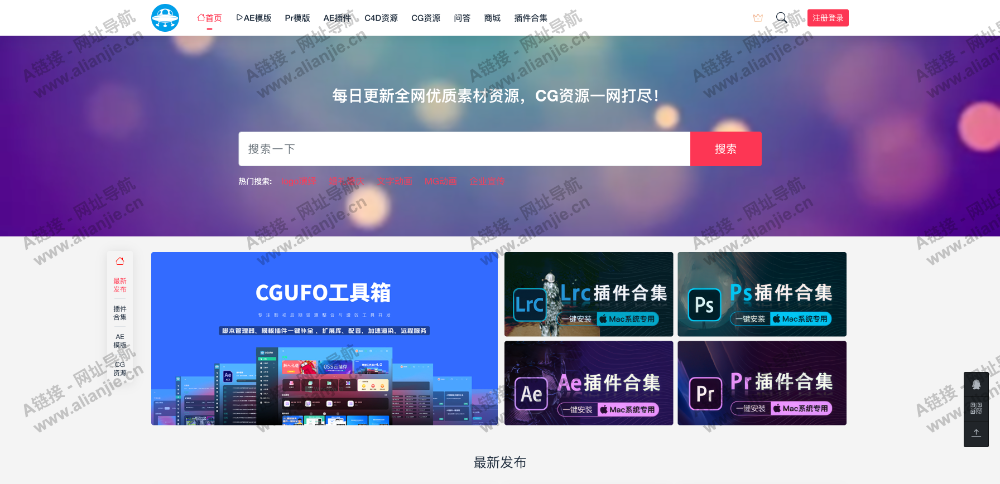The height and width of the screenshot is (484, 1000).
Task: Go to the Pr模版 section
Action: pos(297,18)
